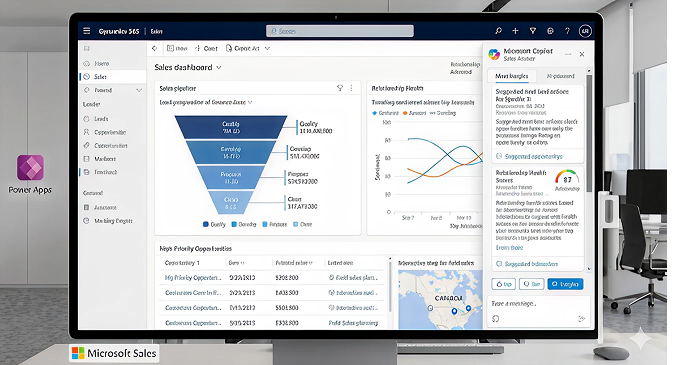
Task: Click the Qualify legend color swatch
Action: coord(206,224)
